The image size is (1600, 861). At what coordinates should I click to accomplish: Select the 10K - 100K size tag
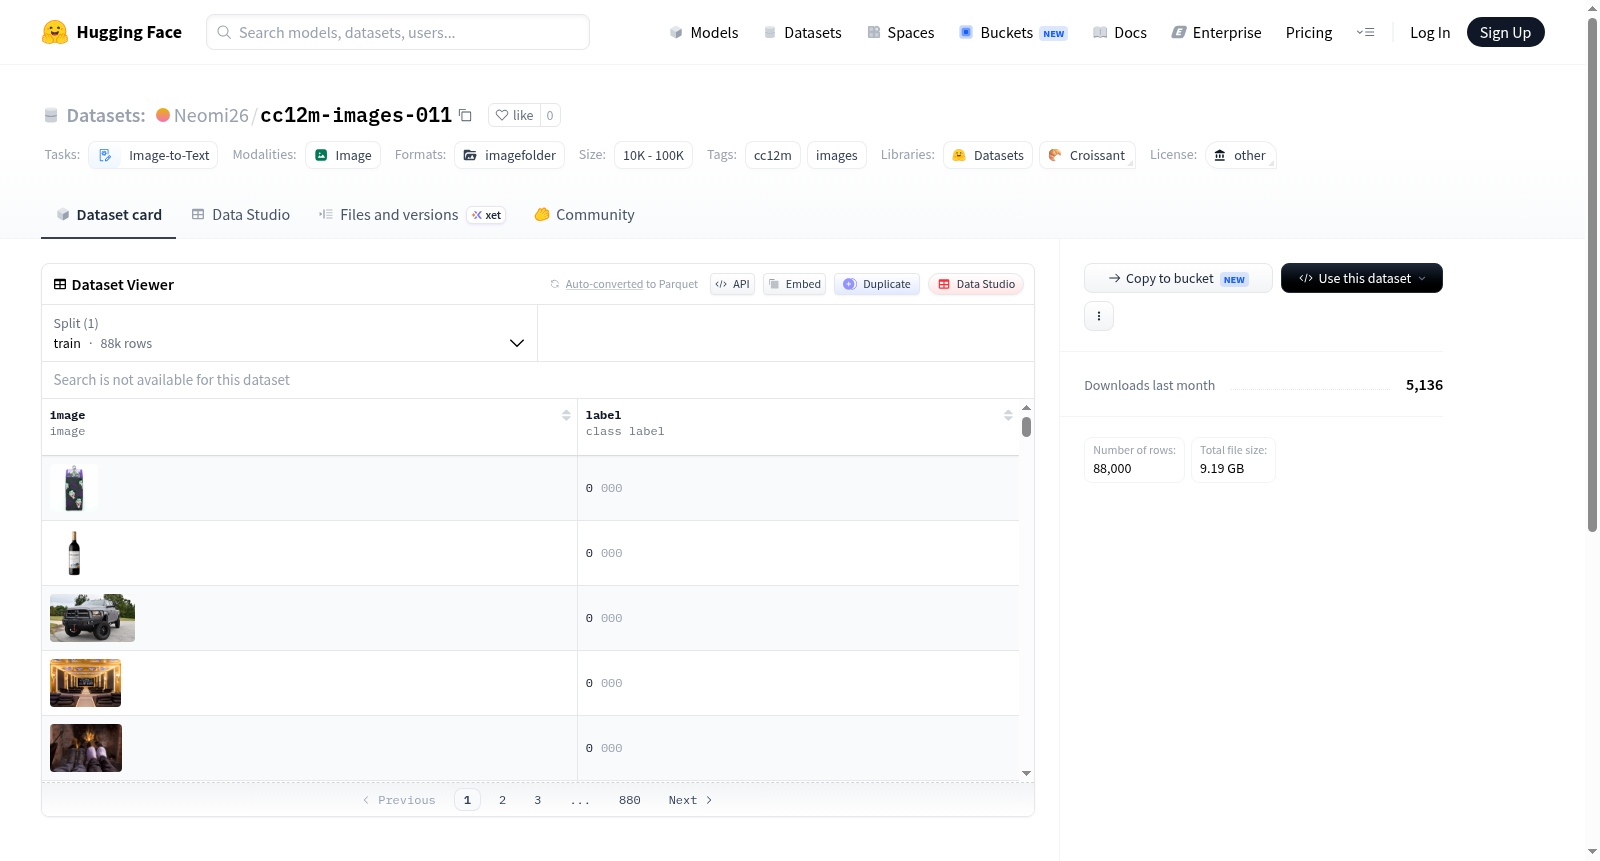tap(653, 155)
